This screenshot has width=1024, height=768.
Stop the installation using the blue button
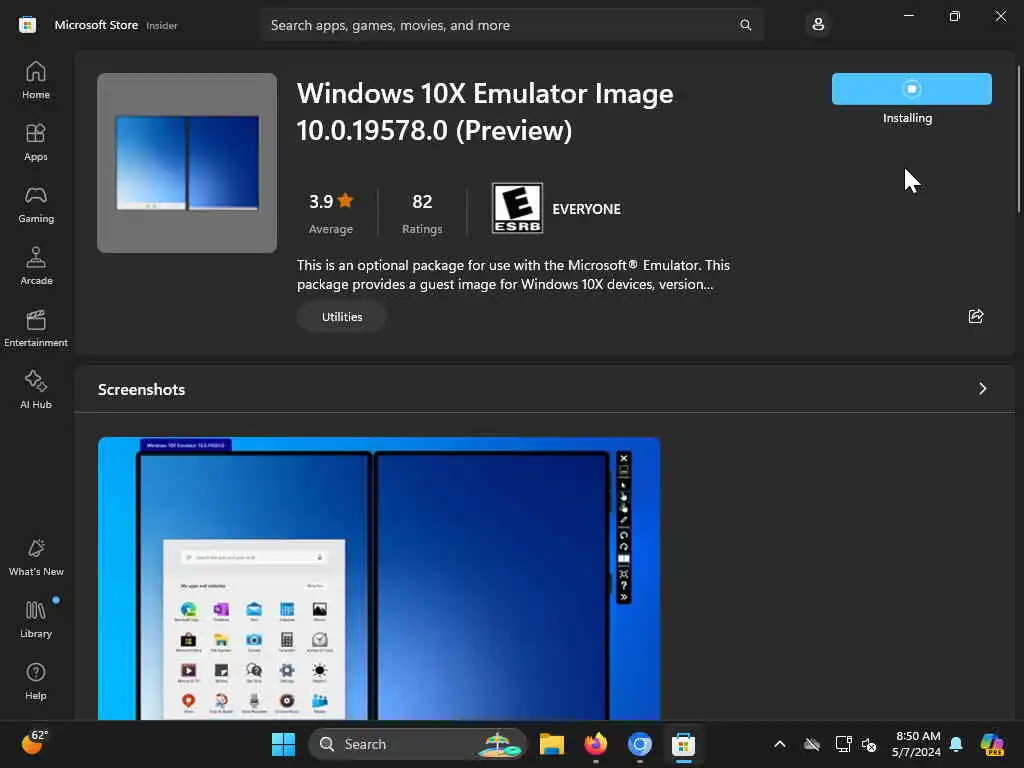click(x=912, y=89)
